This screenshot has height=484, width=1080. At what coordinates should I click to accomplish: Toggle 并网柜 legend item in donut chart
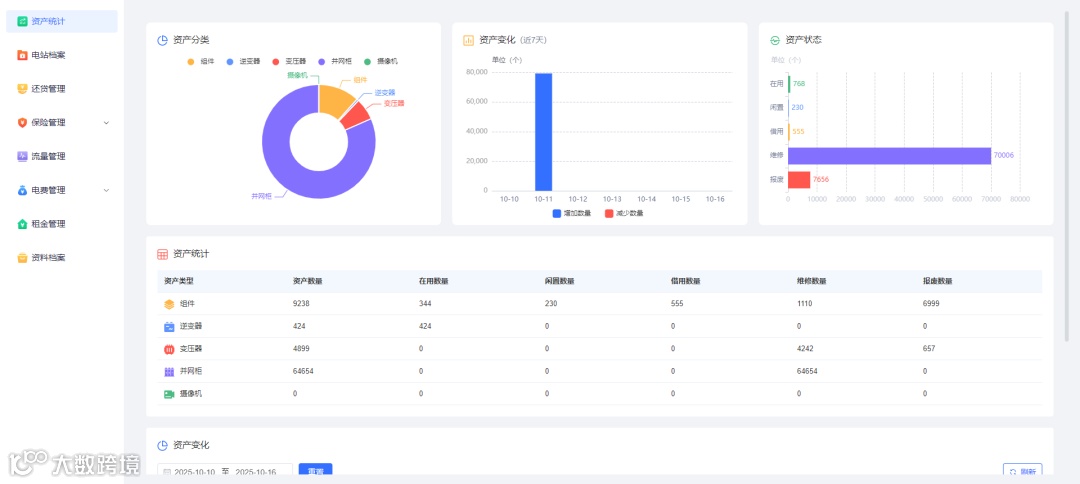pyautogui.click(x=333, y=61)
